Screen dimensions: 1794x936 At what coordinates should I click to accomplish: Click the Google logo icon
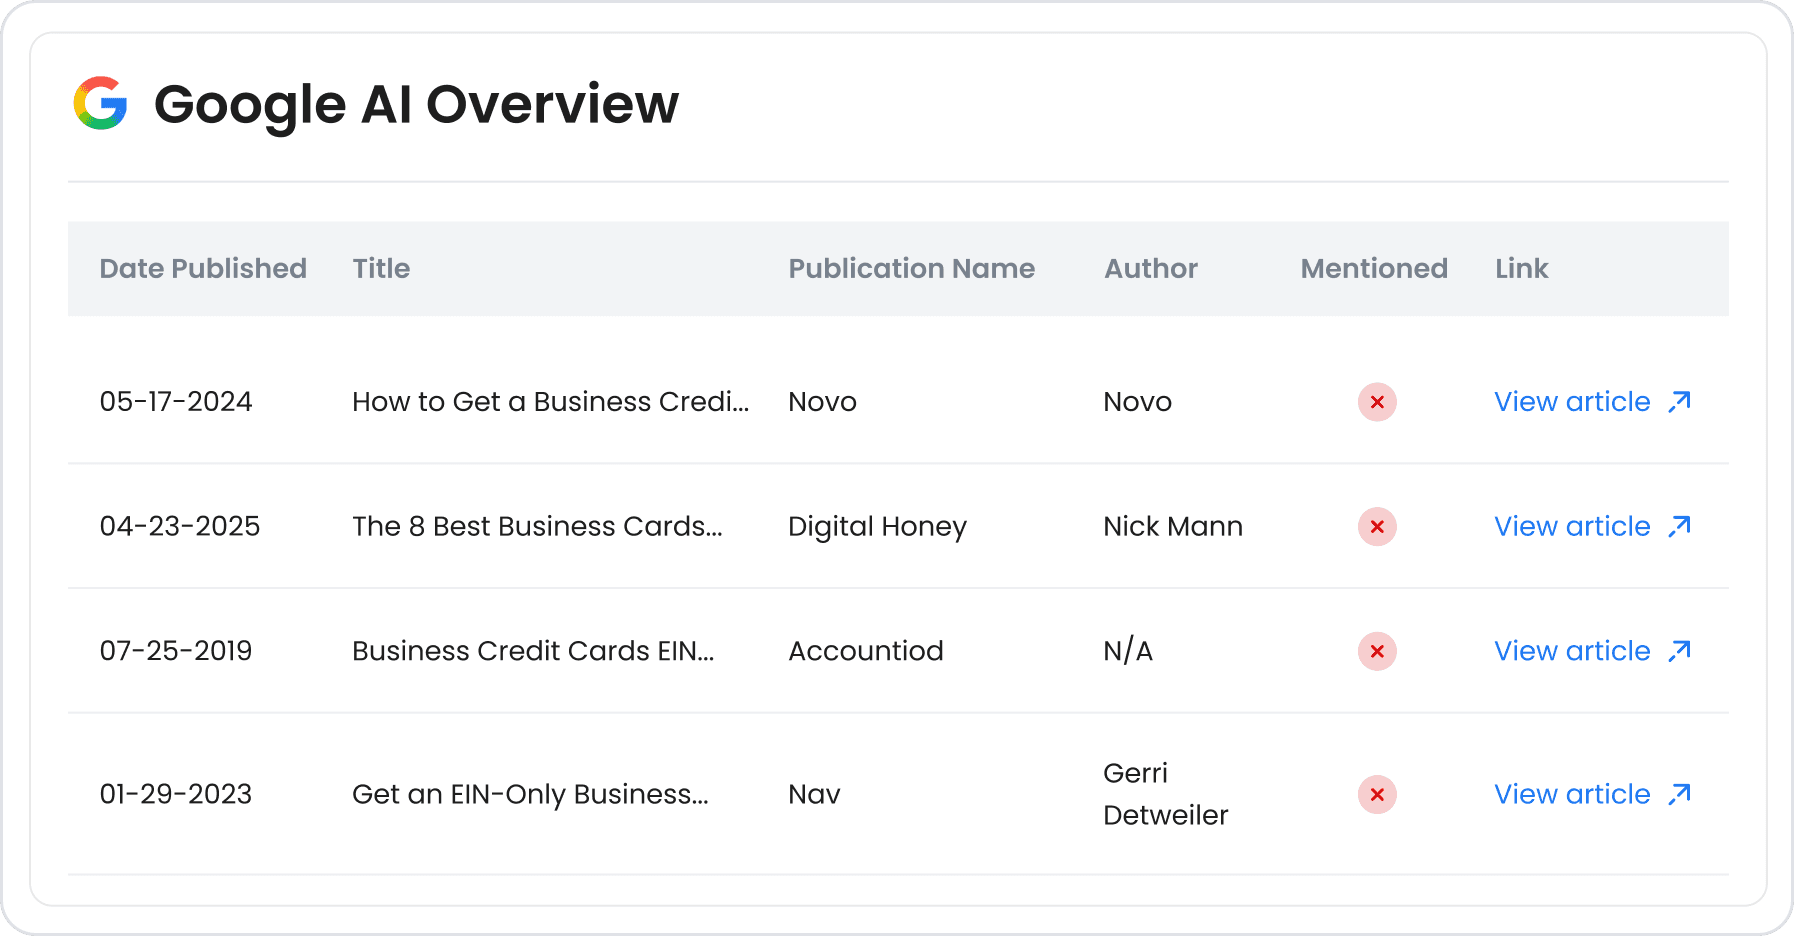tap(100, 103)
